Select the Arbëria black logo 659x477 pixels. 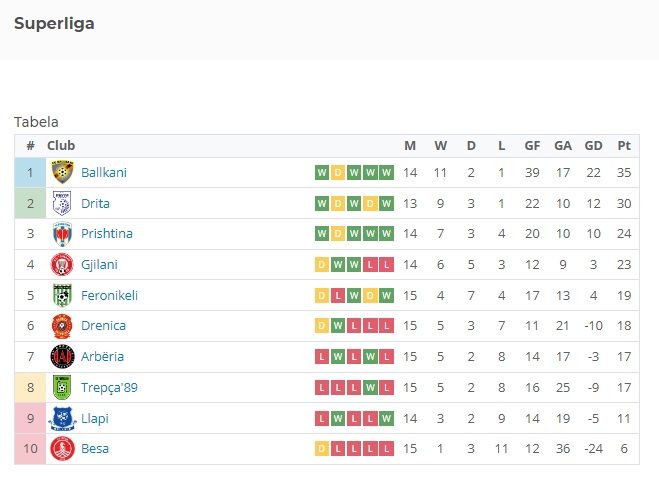[62, 356]
